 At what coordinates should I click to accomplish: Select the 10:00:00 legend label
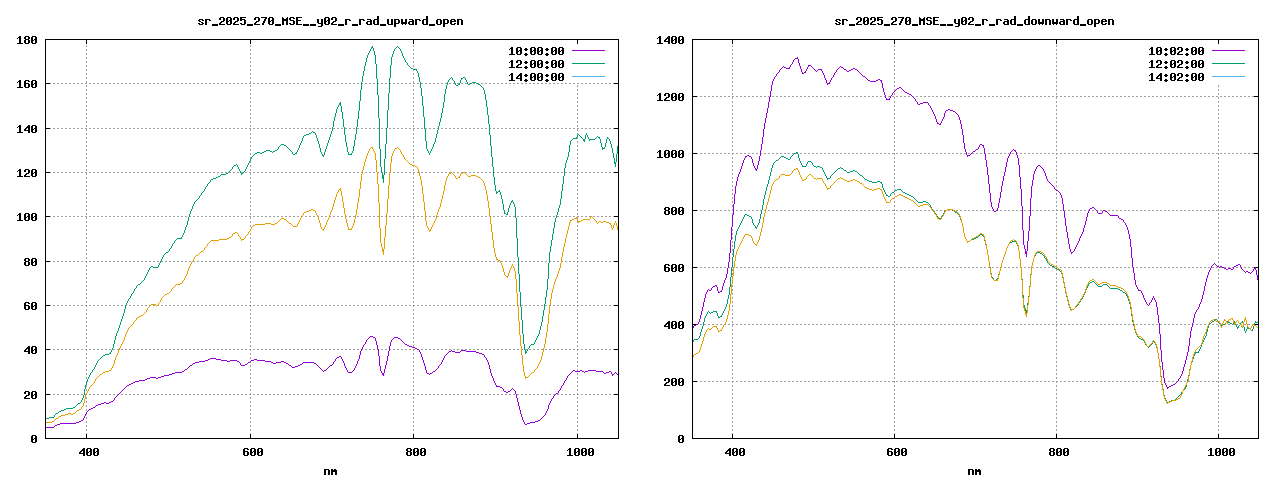pos(536,51)
